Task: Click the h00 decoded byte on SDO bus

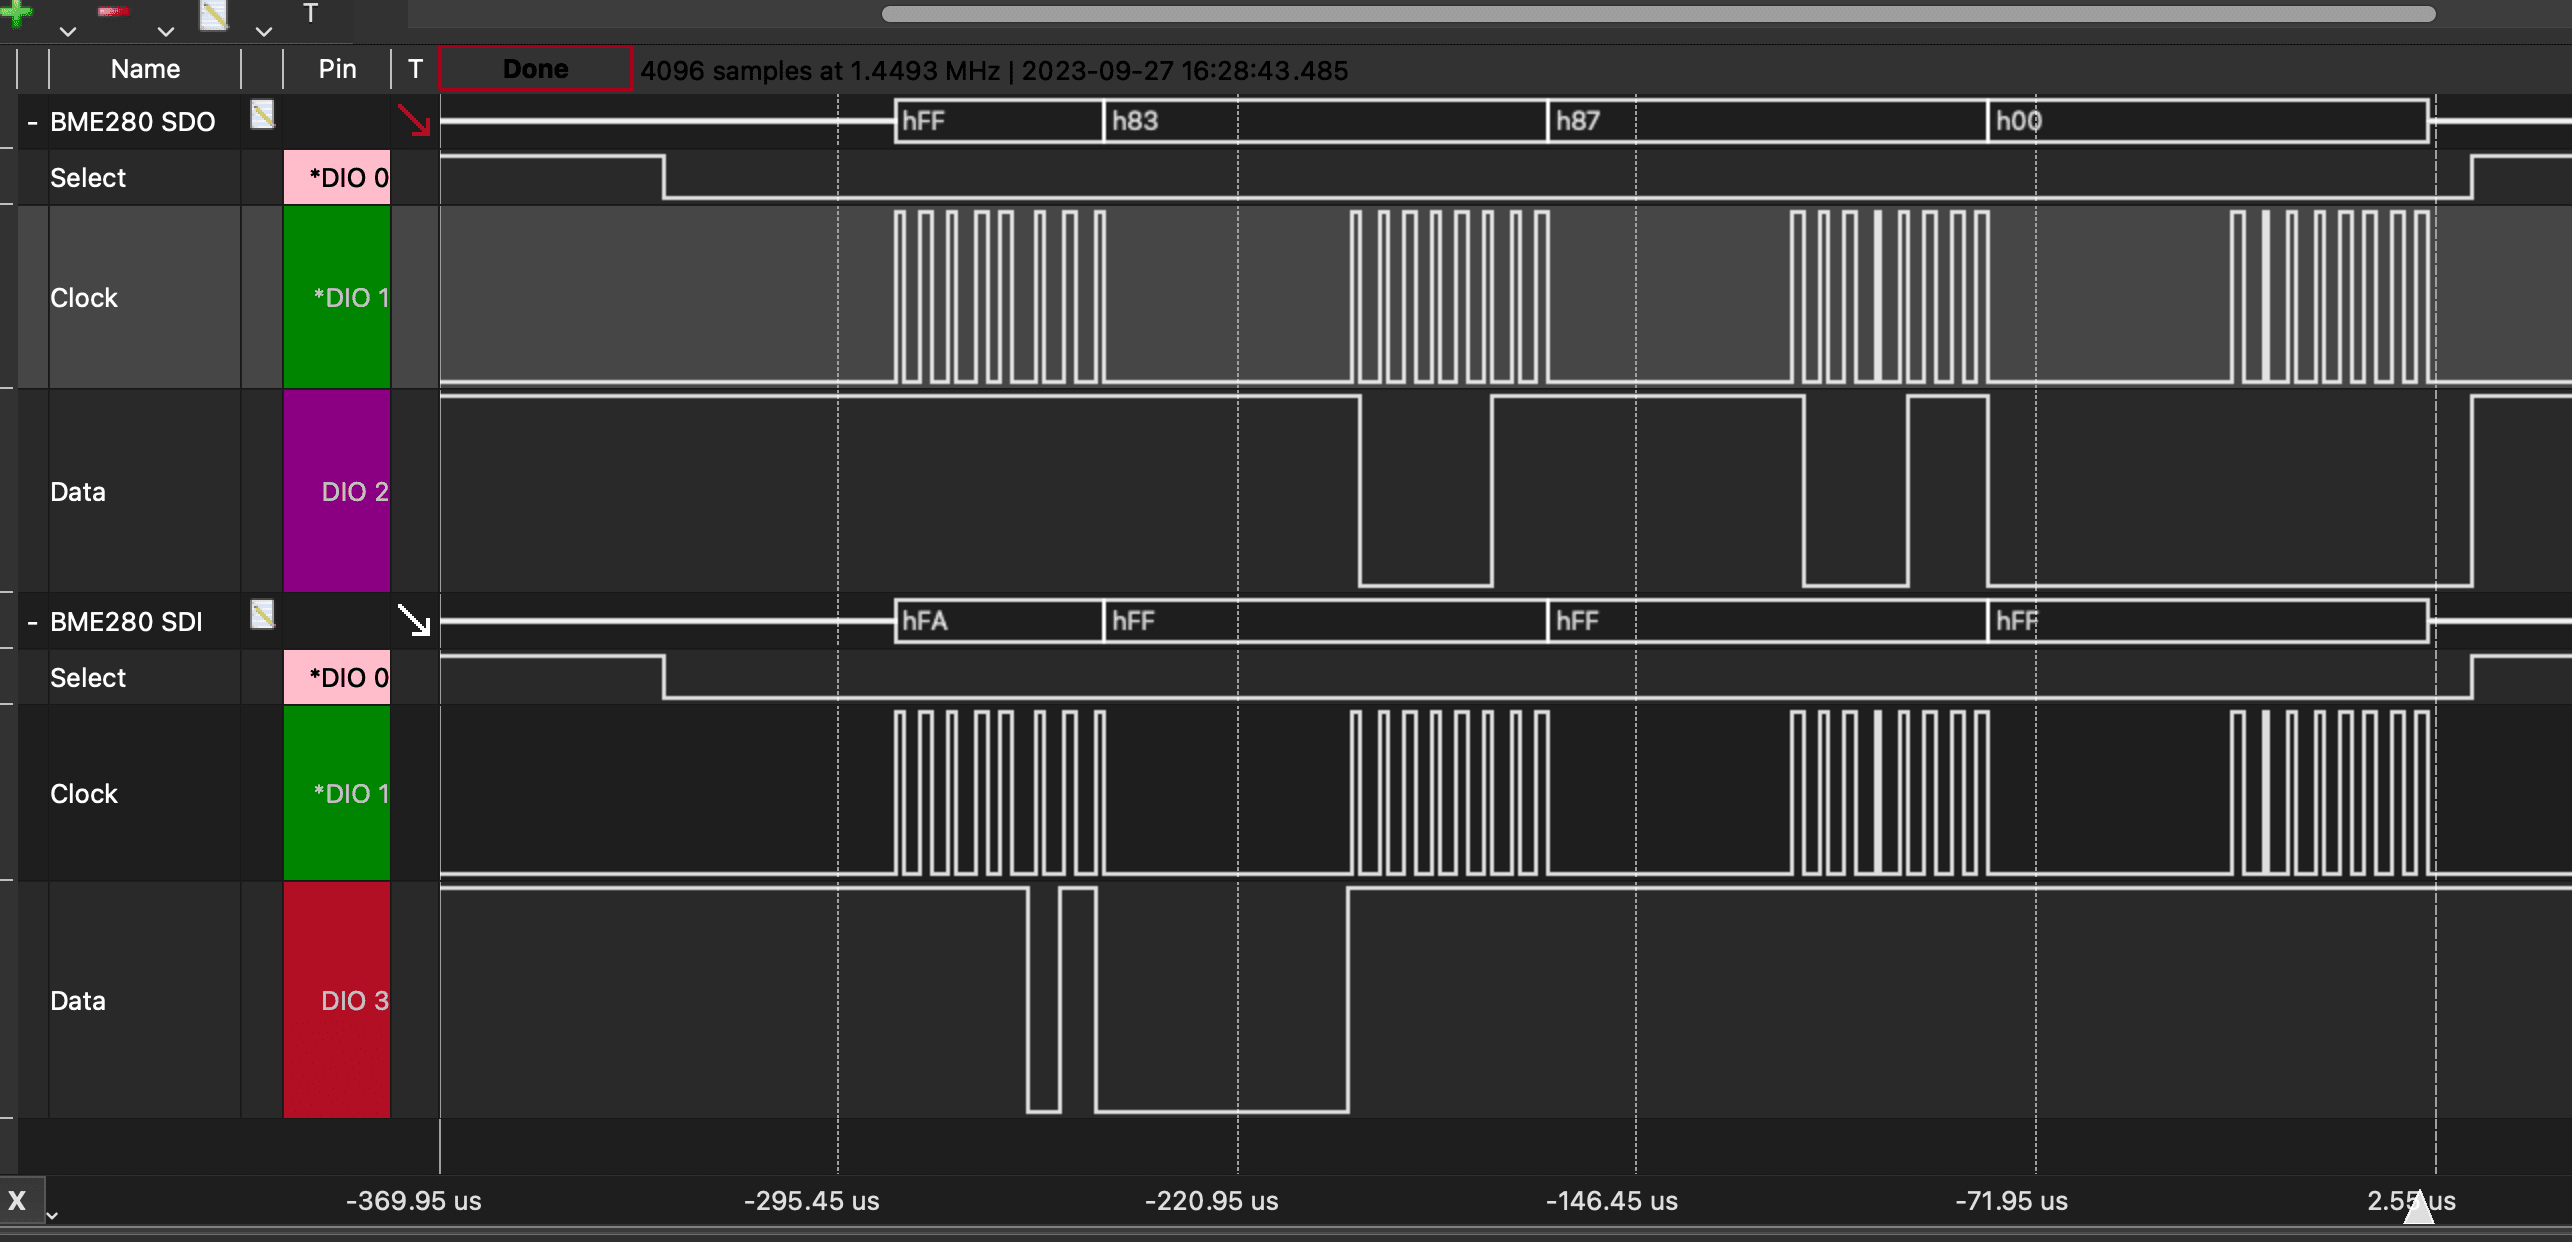Action: click(2208, 121)
